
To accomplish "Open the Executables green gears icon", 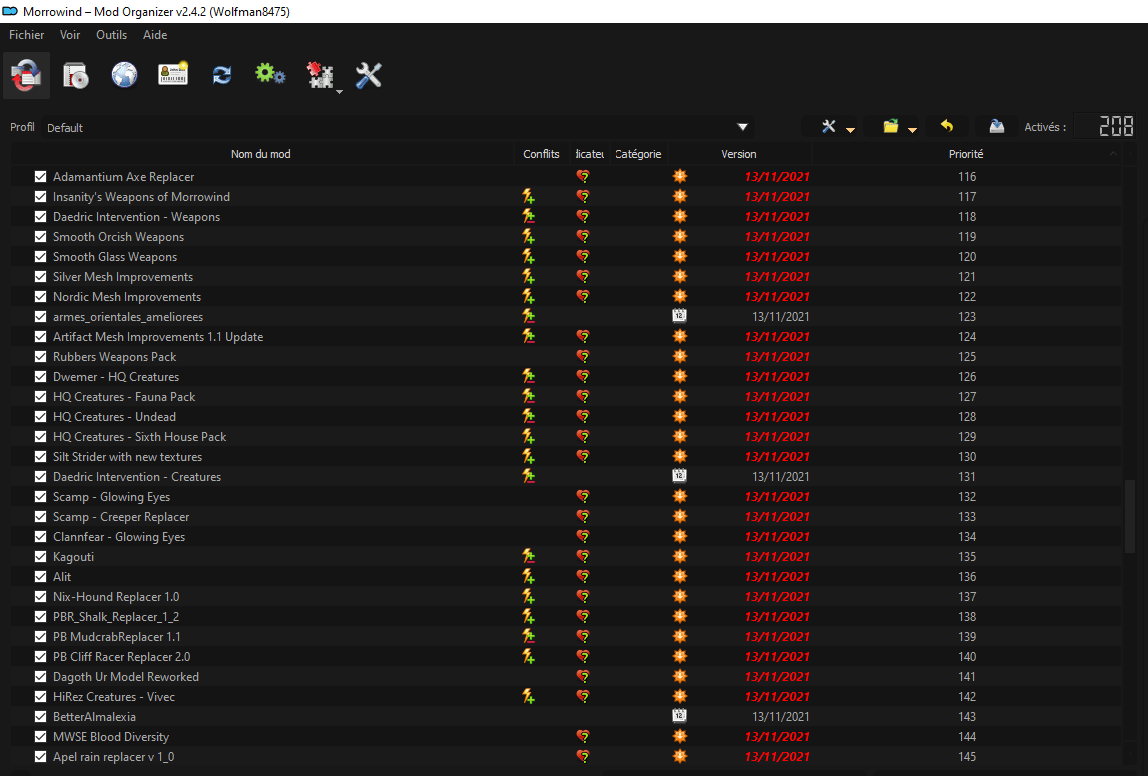I will tap(270, 76).
